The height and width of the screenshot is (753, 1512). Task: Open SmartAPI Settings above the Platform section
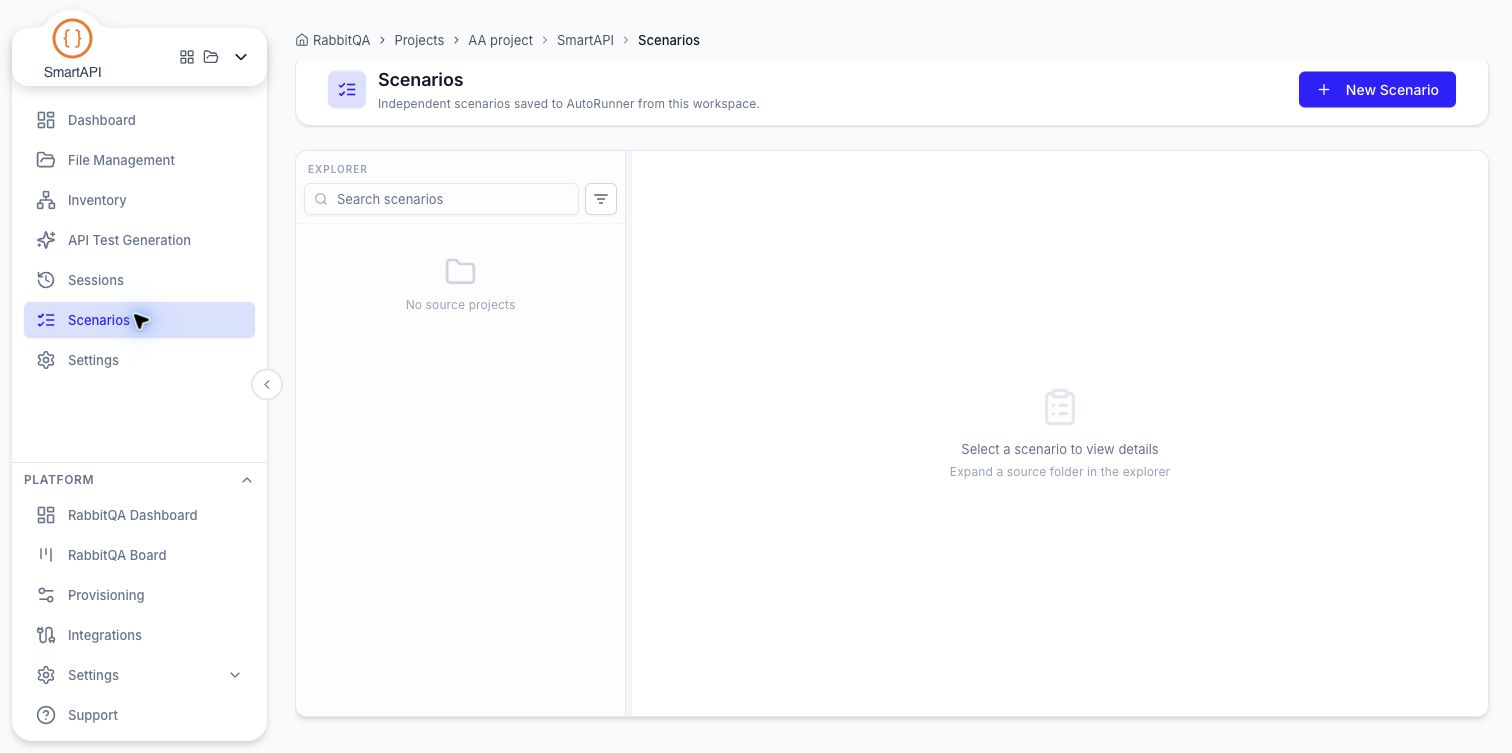click(x=139, y=360)
